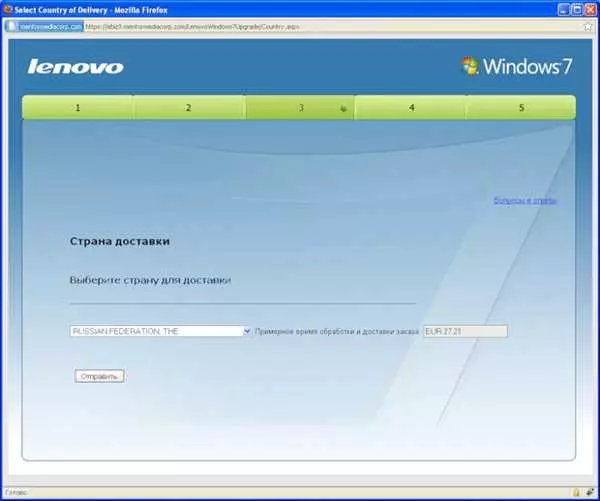Select step 5 tab

pyautogui.click(x=521, y=108)
